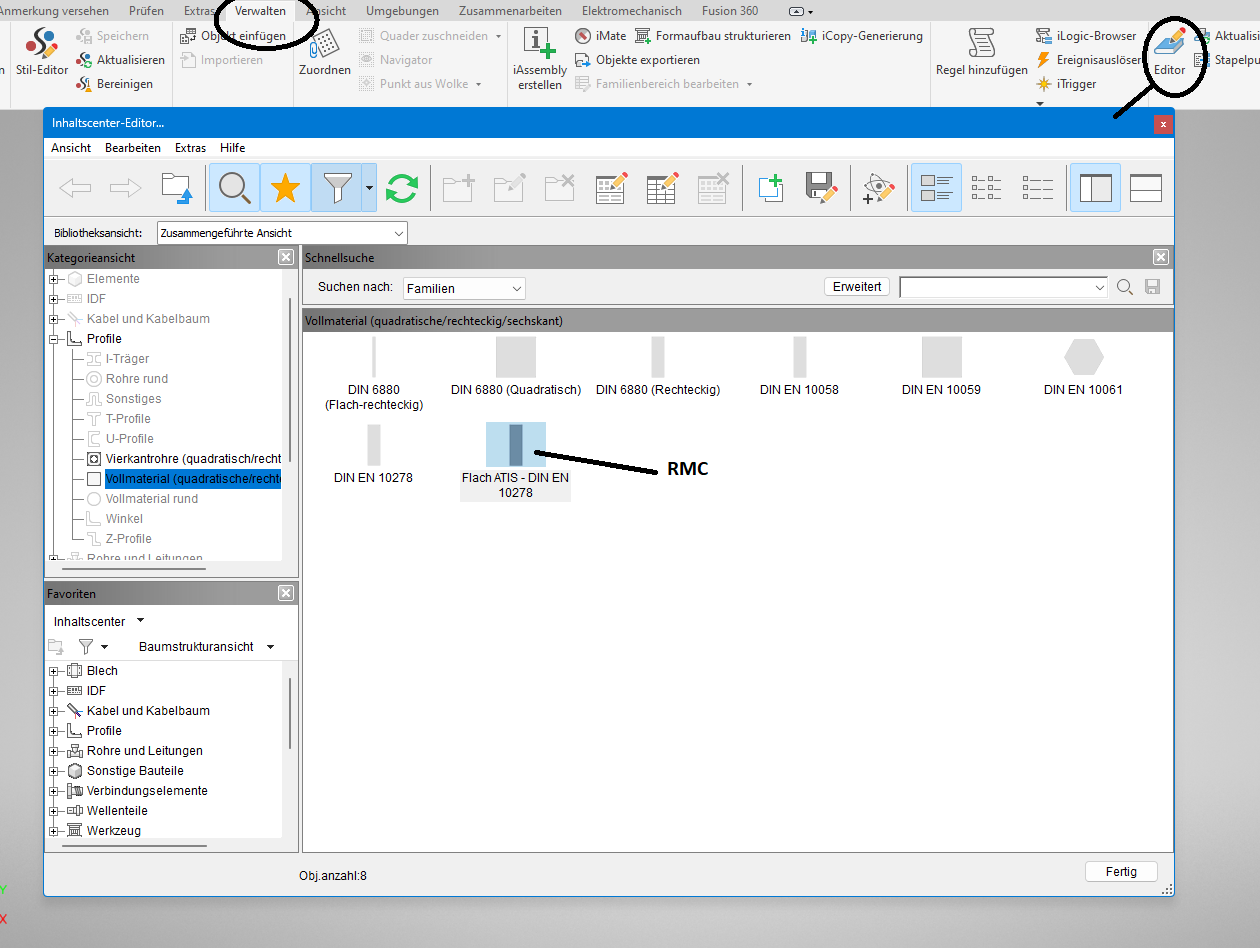1260x948 pixels.
Task: Click the iLogic-Browser ribbon button
Action: coord(1086,36)
